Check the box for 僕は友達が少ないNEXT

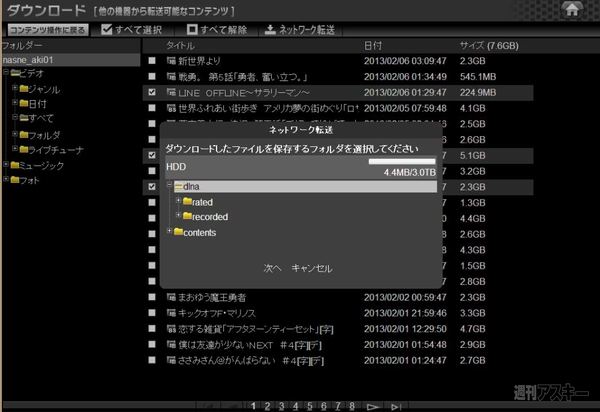152,344
